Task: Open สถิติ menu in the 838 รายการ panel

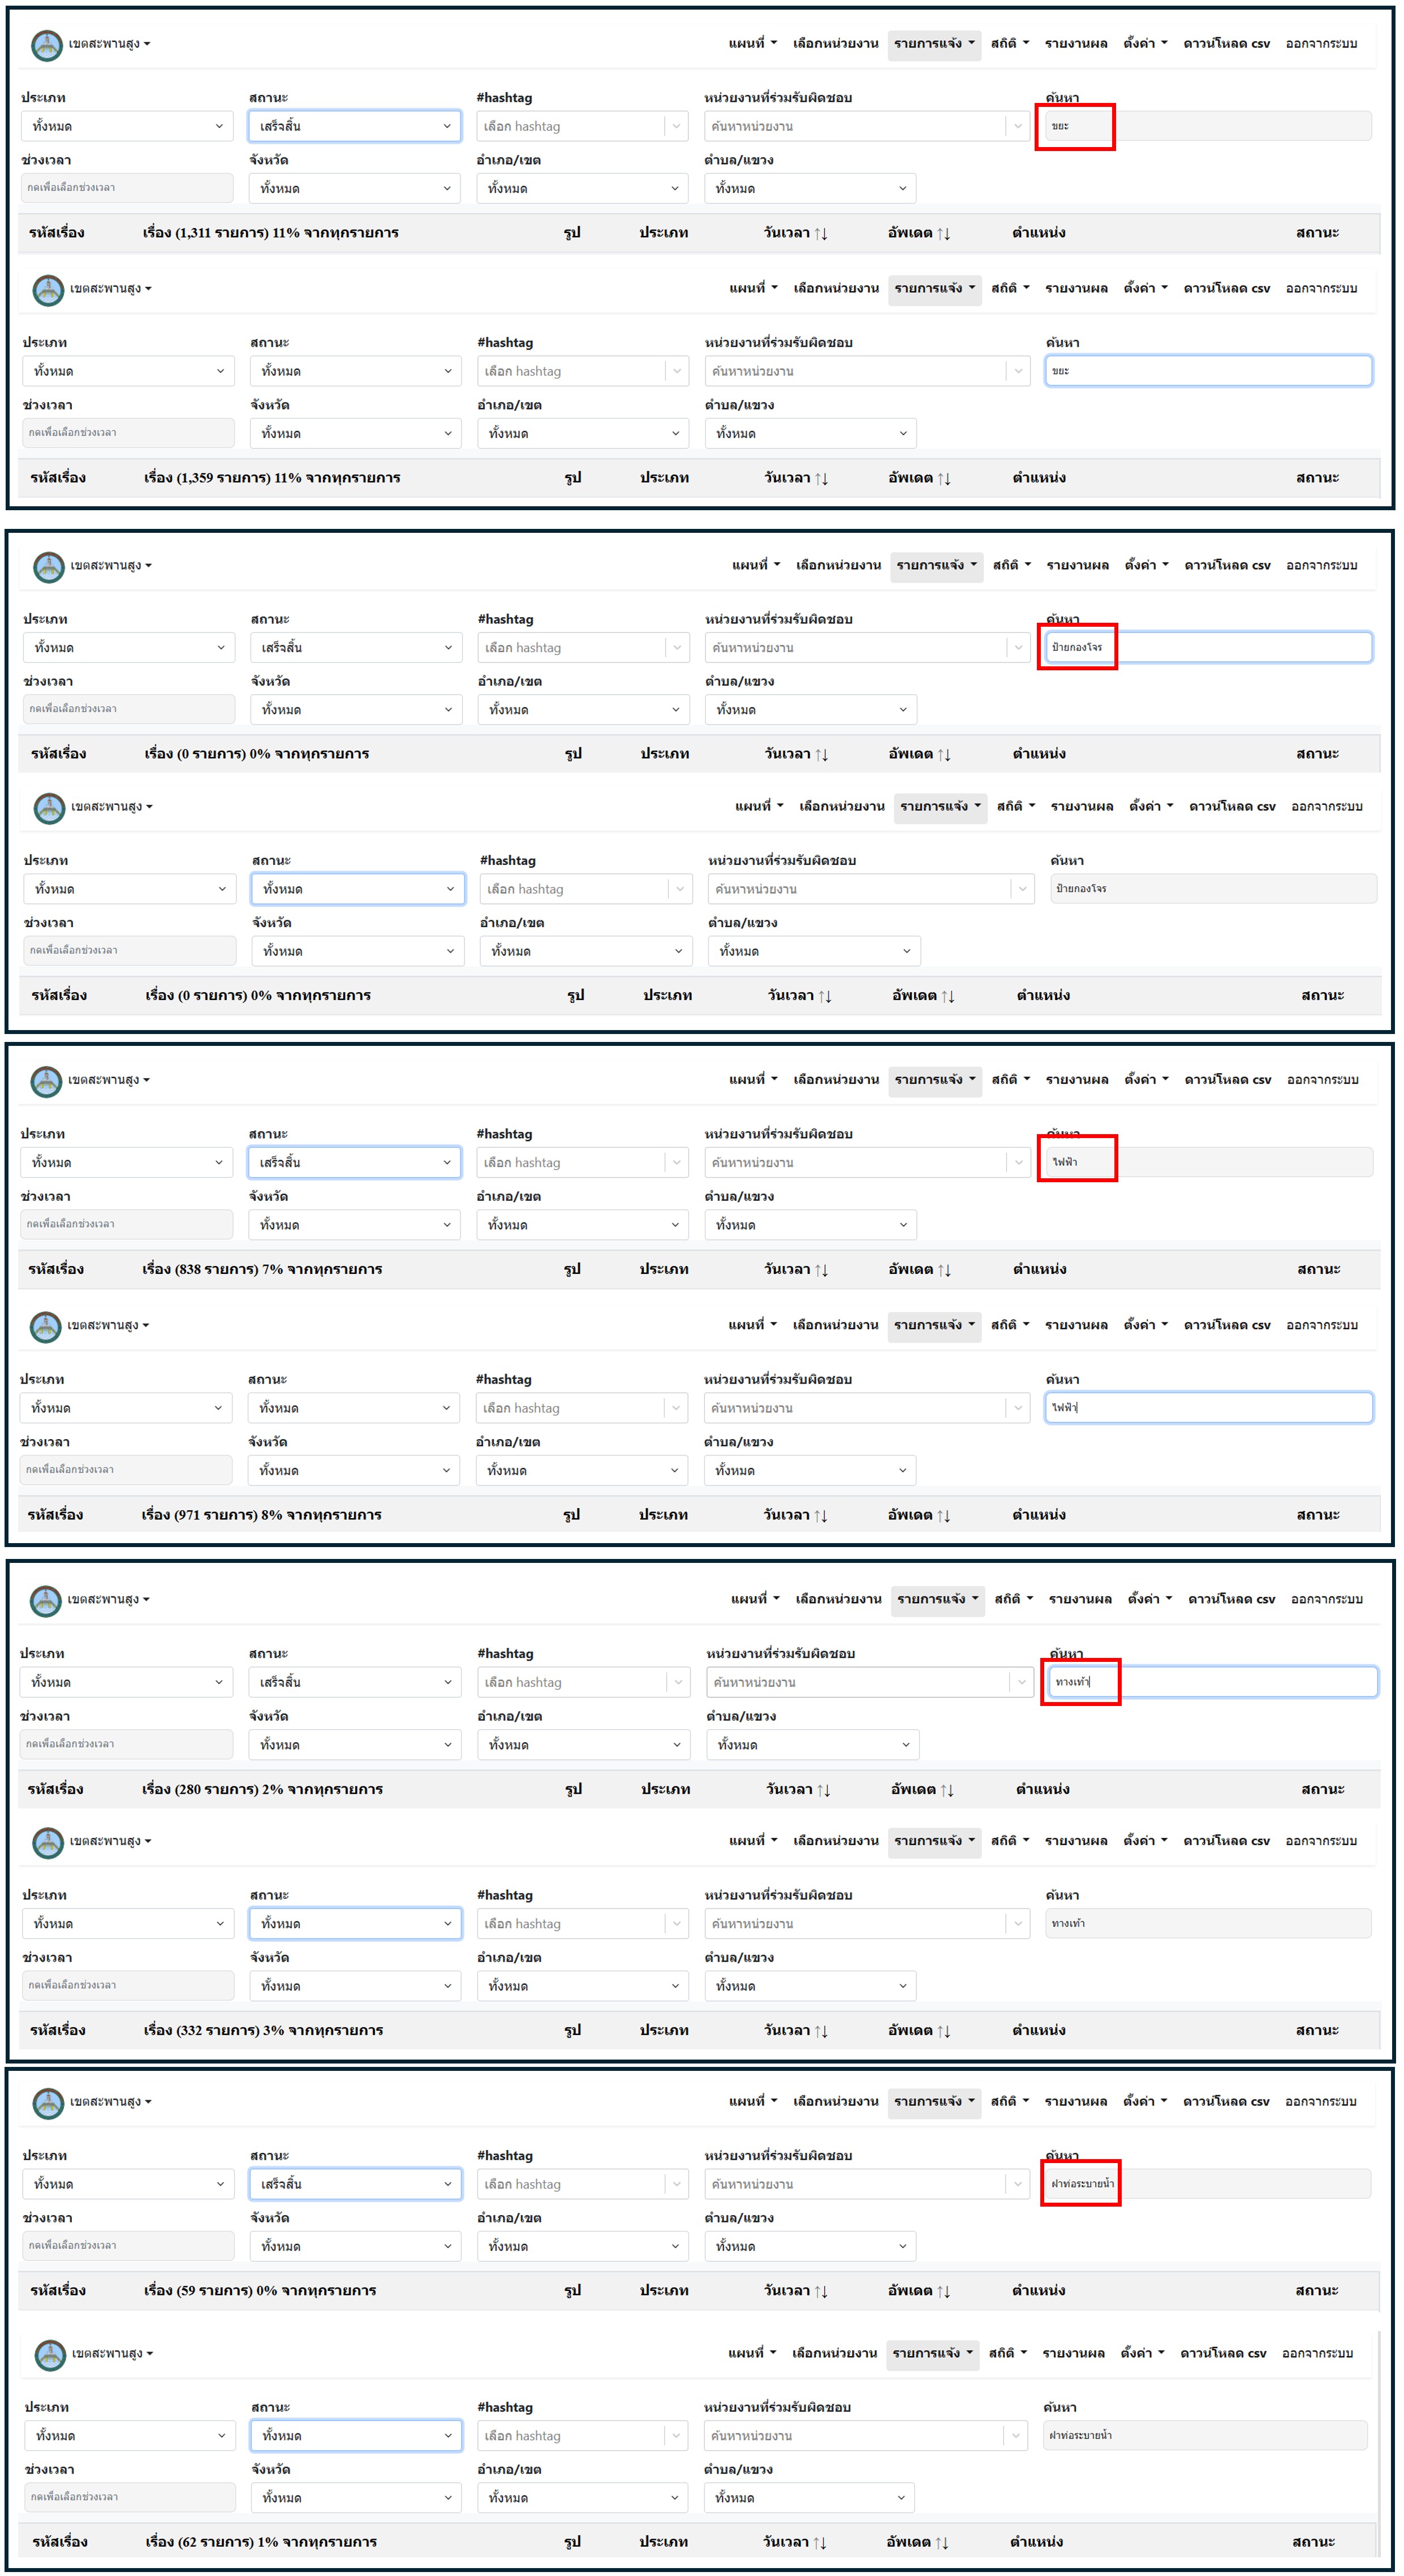Action: click(x=1011, y=1079)
